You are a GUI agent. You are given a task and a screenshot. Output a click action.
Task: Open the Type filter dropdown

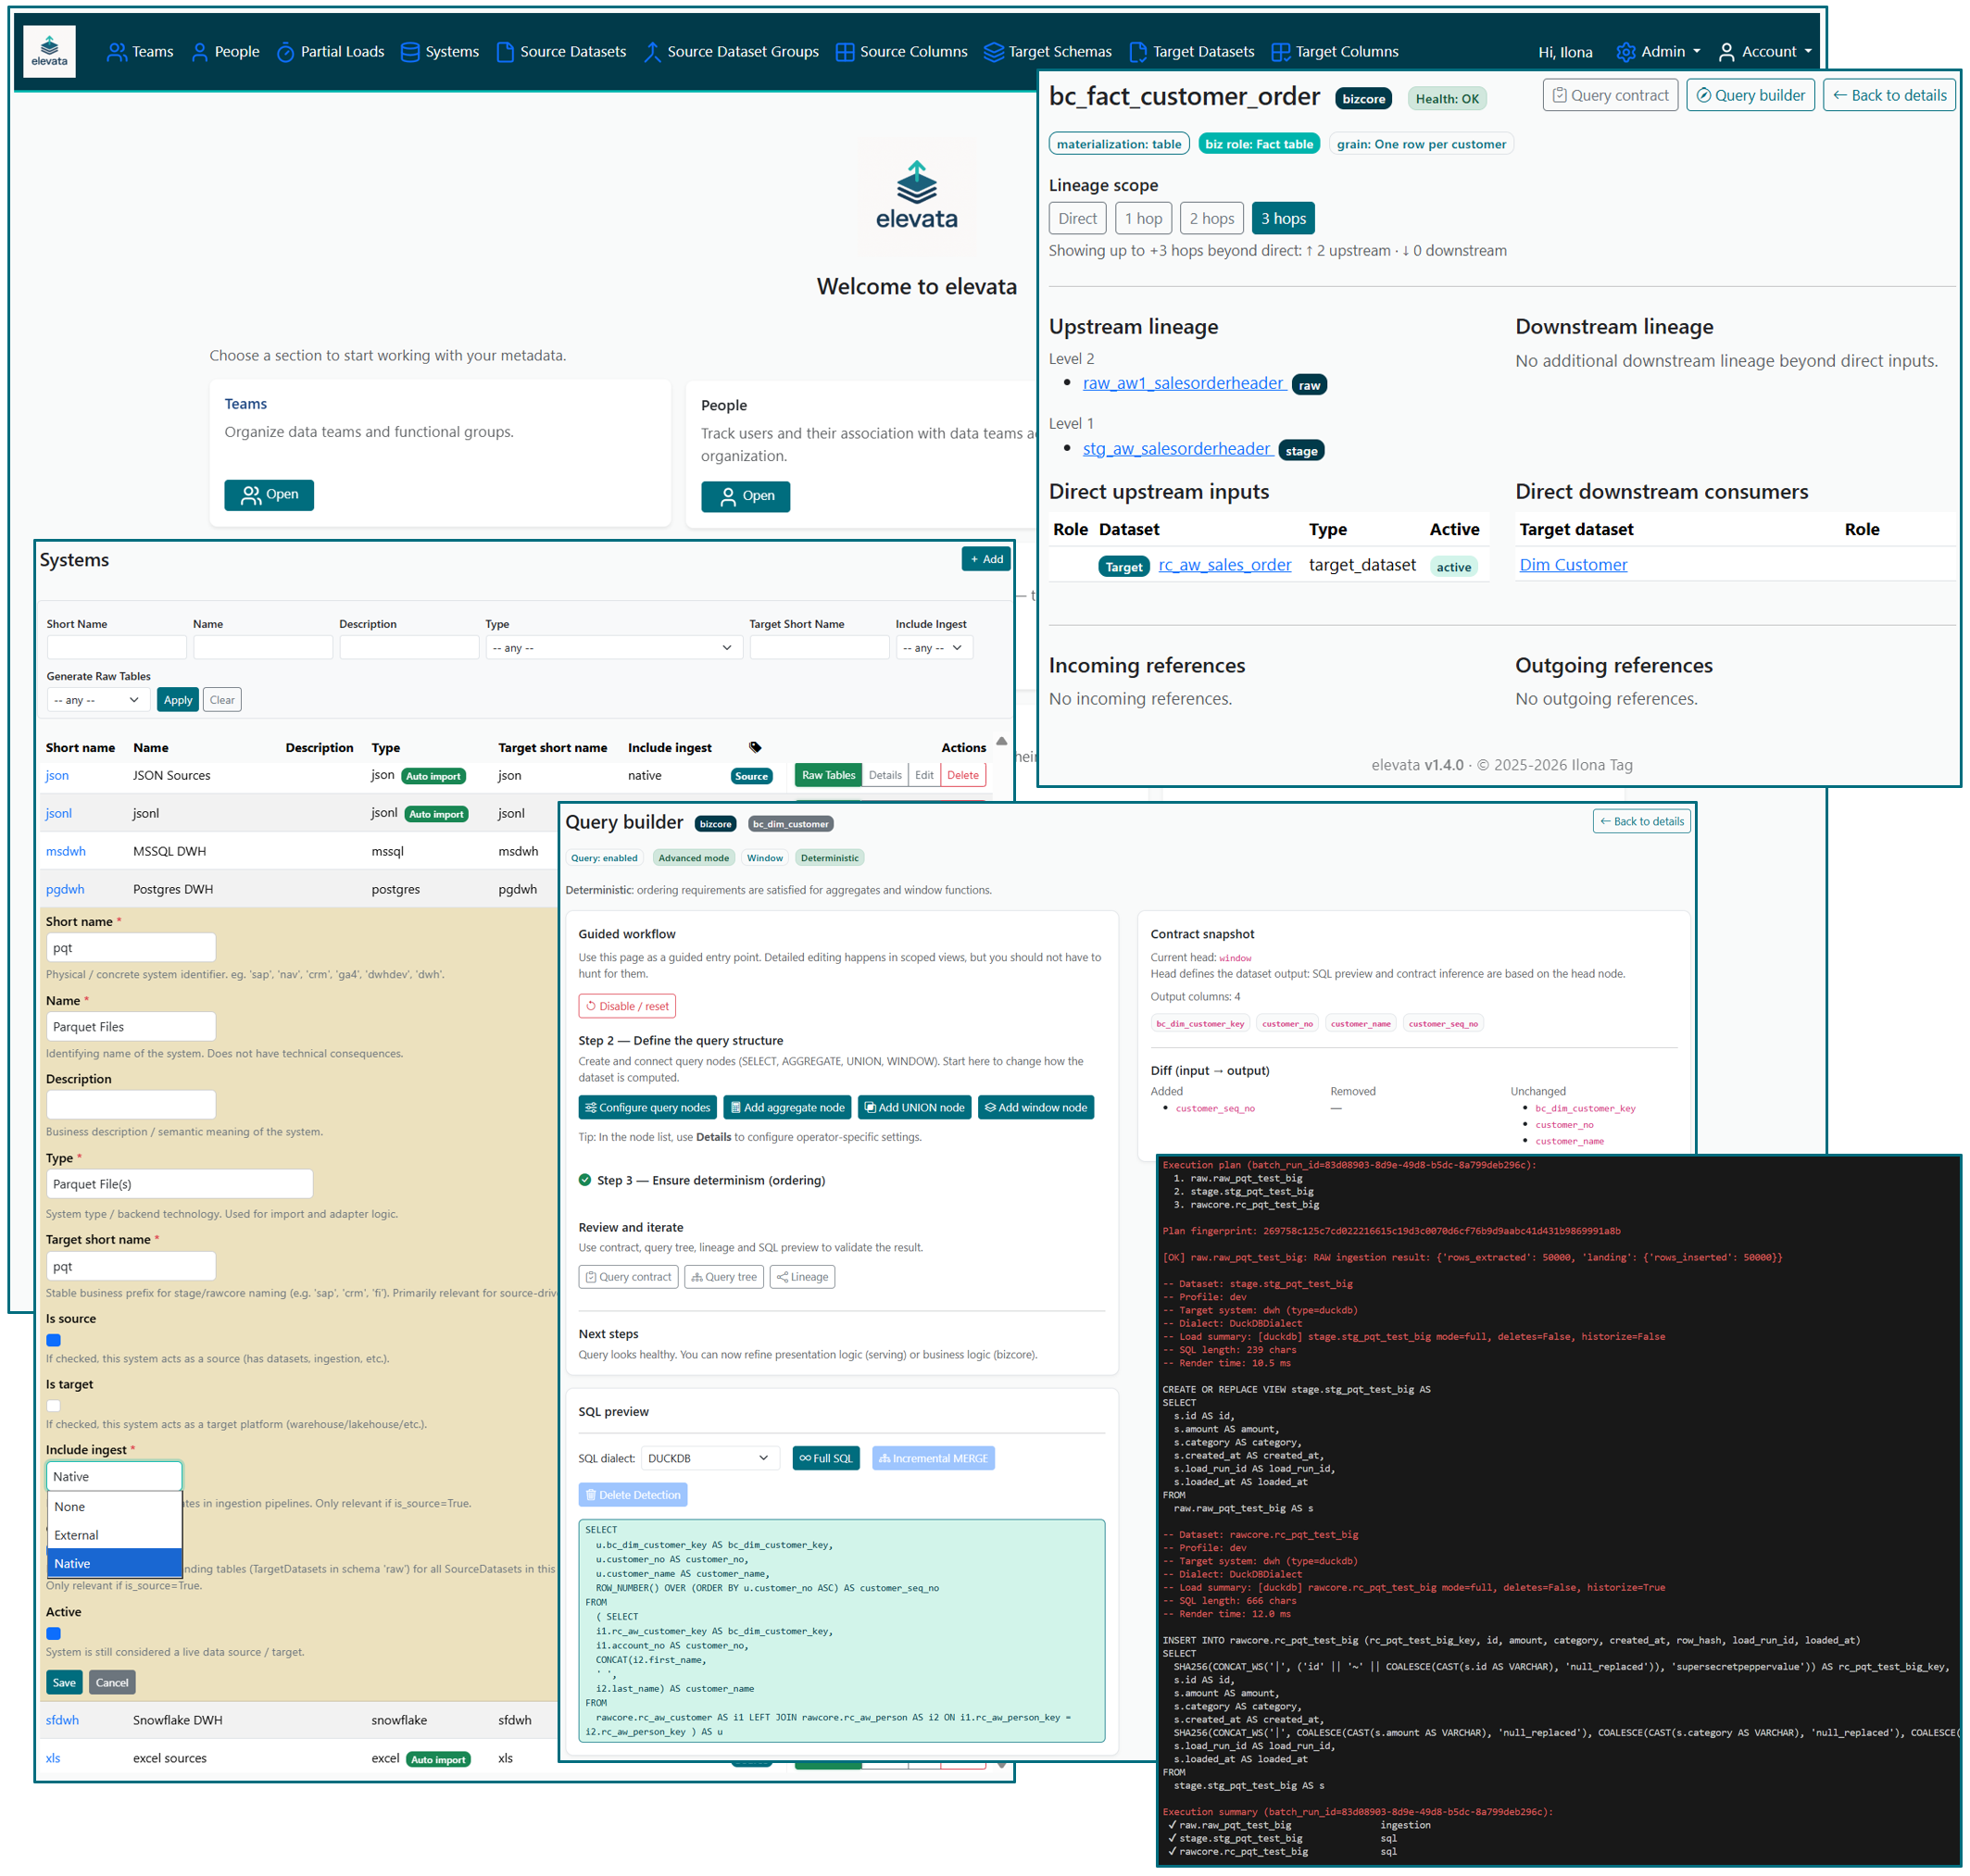click(x=613, y=648)
